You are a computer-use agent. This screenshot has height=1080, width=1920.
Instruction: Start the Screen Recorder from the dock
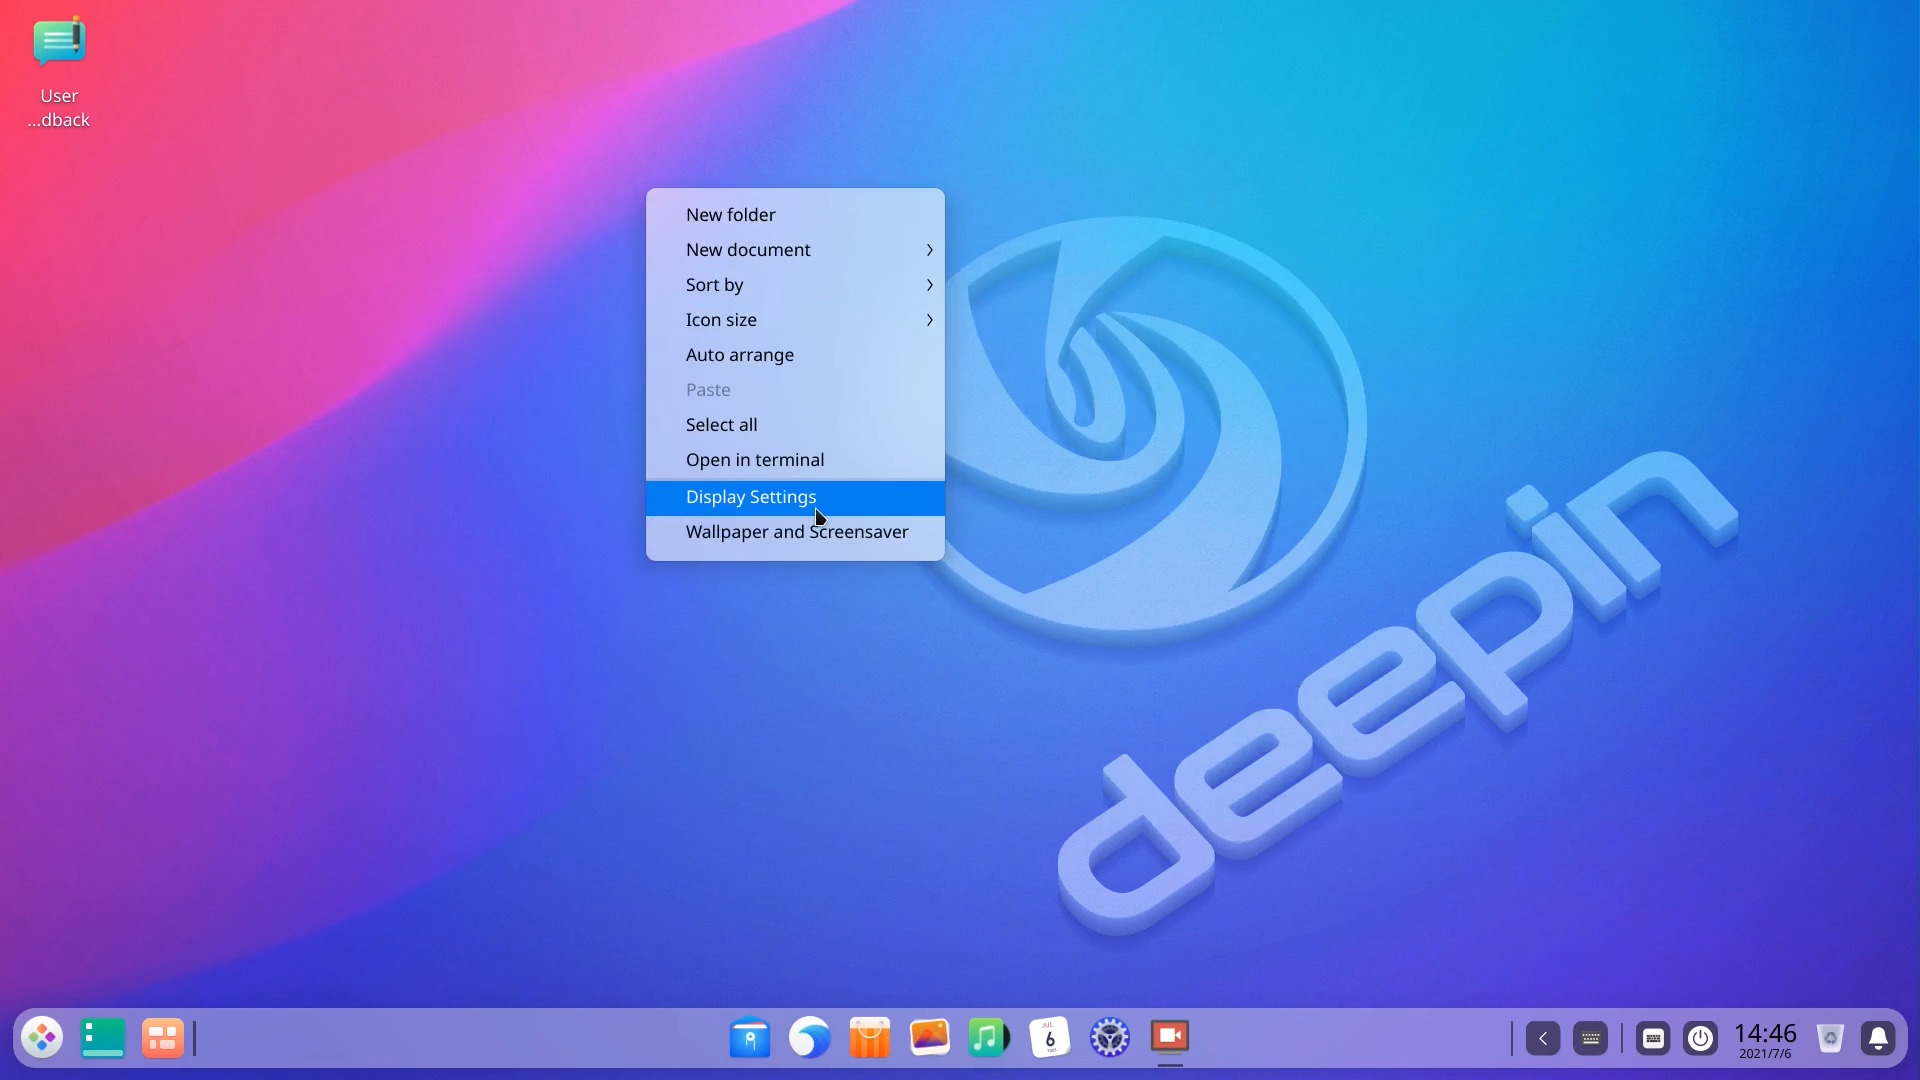click(1170, 1038)
